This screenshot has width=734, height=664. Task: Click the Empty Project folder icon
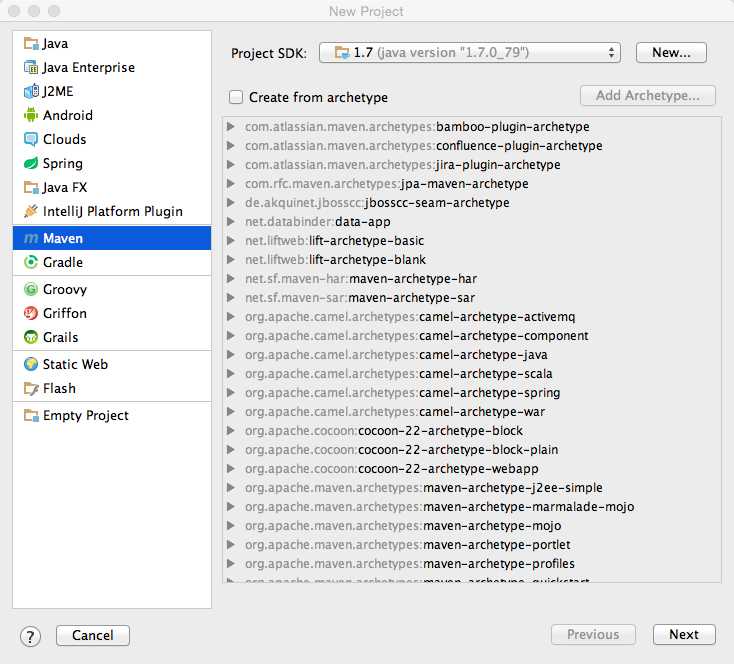point(31,415)
